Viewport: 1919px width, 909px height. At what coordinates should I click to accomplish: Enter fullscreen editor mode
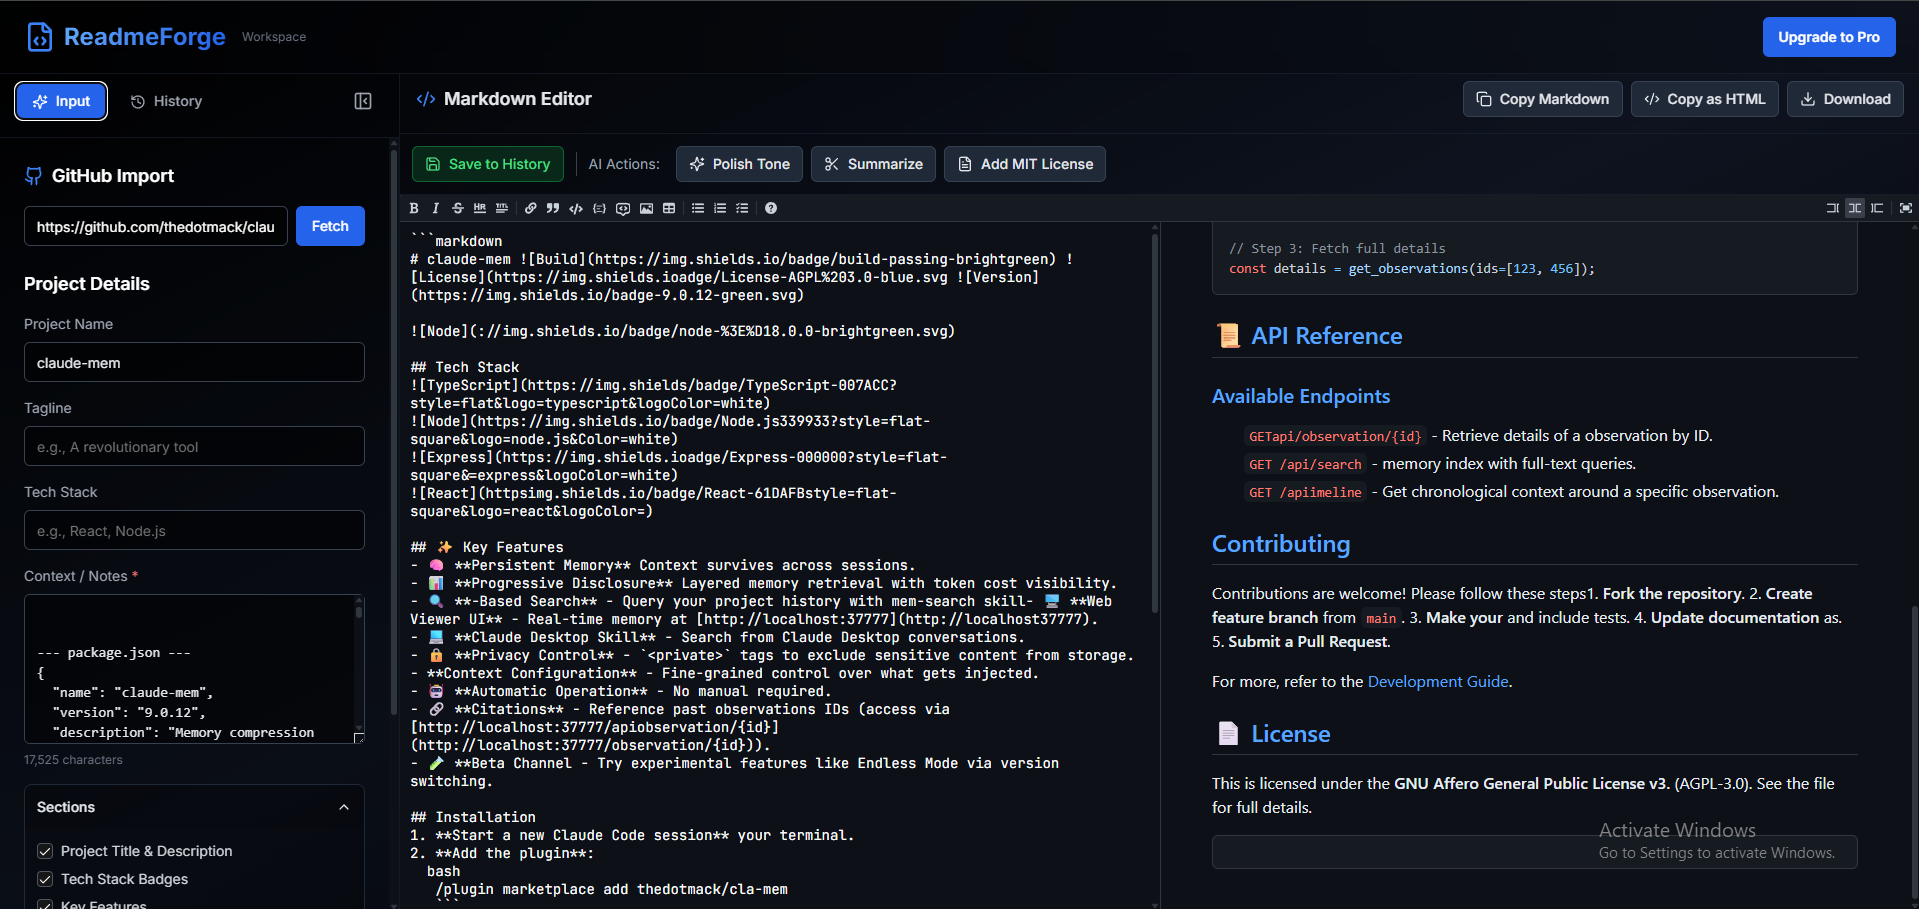(1905, 208)
